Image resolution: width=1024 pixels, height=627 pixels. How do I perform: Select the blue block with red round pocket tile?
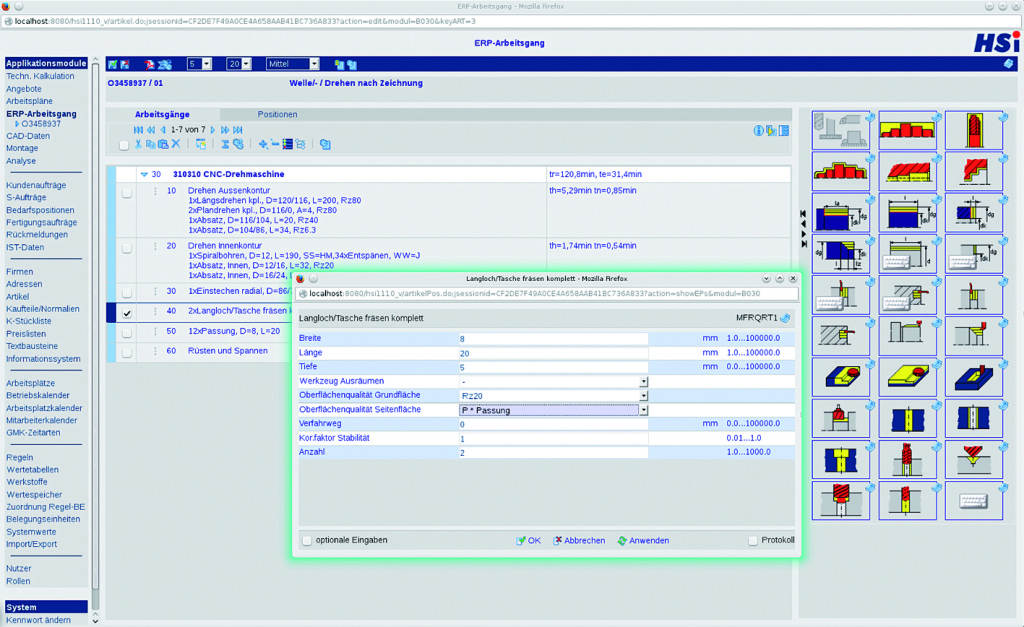point(840,378)
